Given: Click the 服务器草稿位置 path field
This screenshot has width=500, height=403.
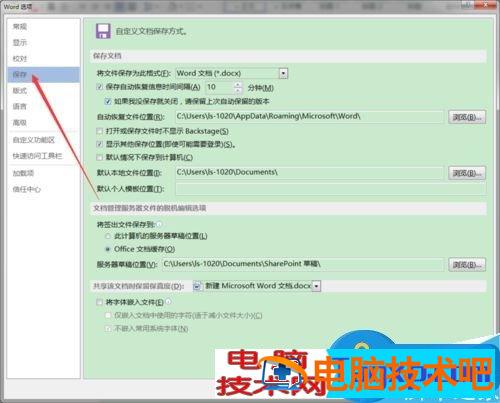Looking at the screenshot, I should (303, 264).
